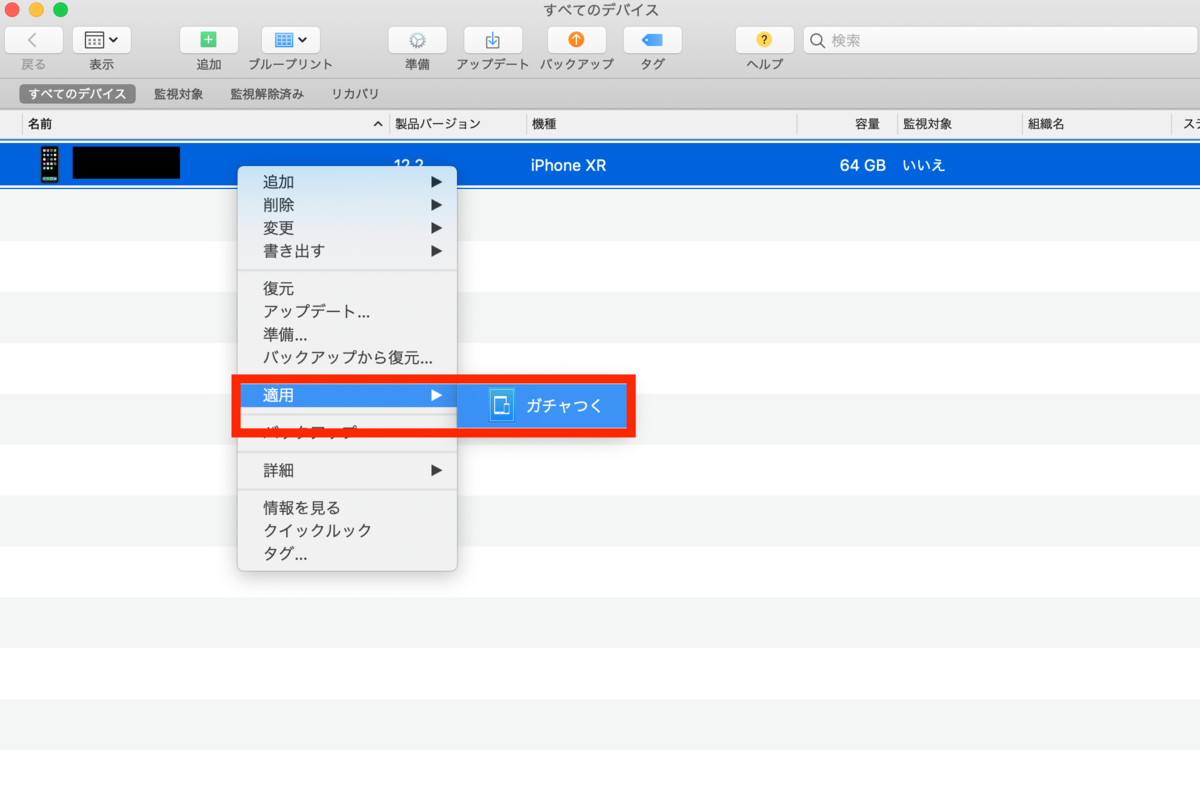Expand the 書き出す context menu submenu
Screen dimensions: 1200x801
tap(347, 251)
